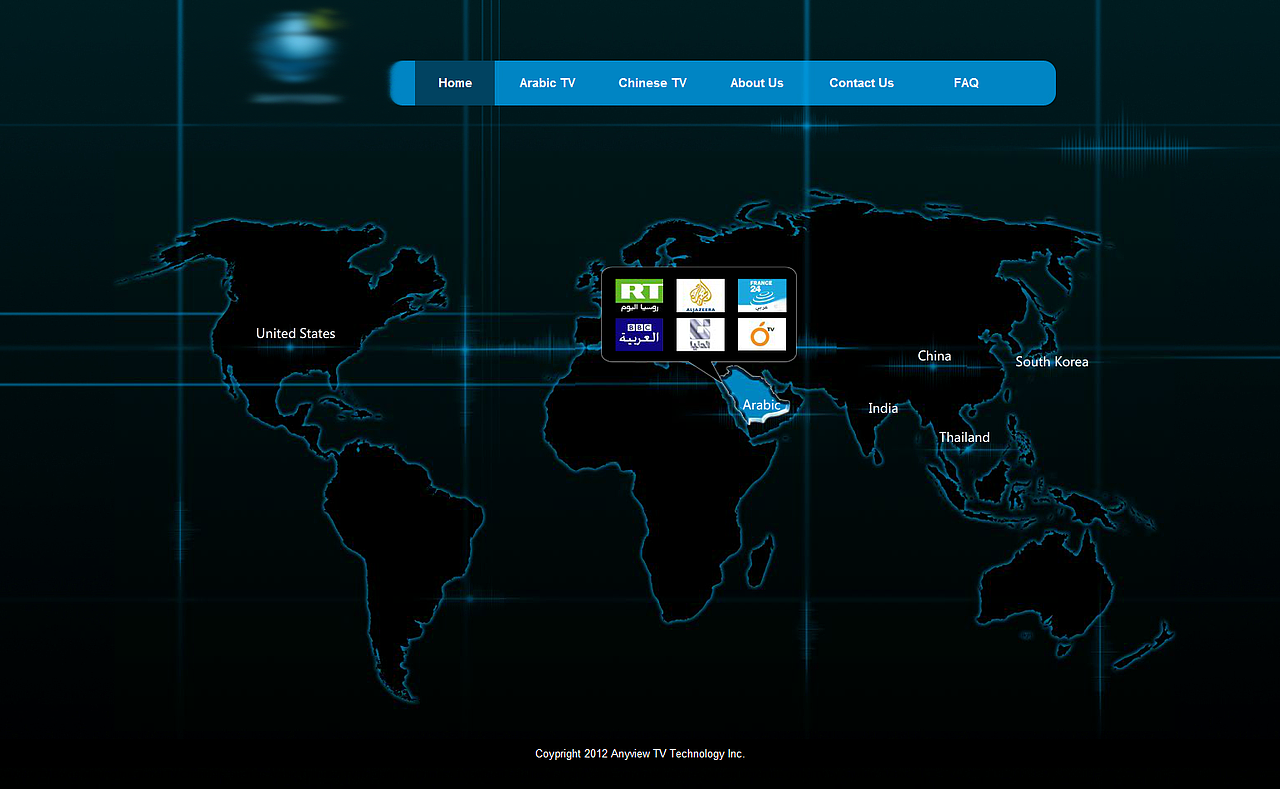Open the France 24 channel logo
Viewport: 1280px width, 789px height.
(762, 296)
